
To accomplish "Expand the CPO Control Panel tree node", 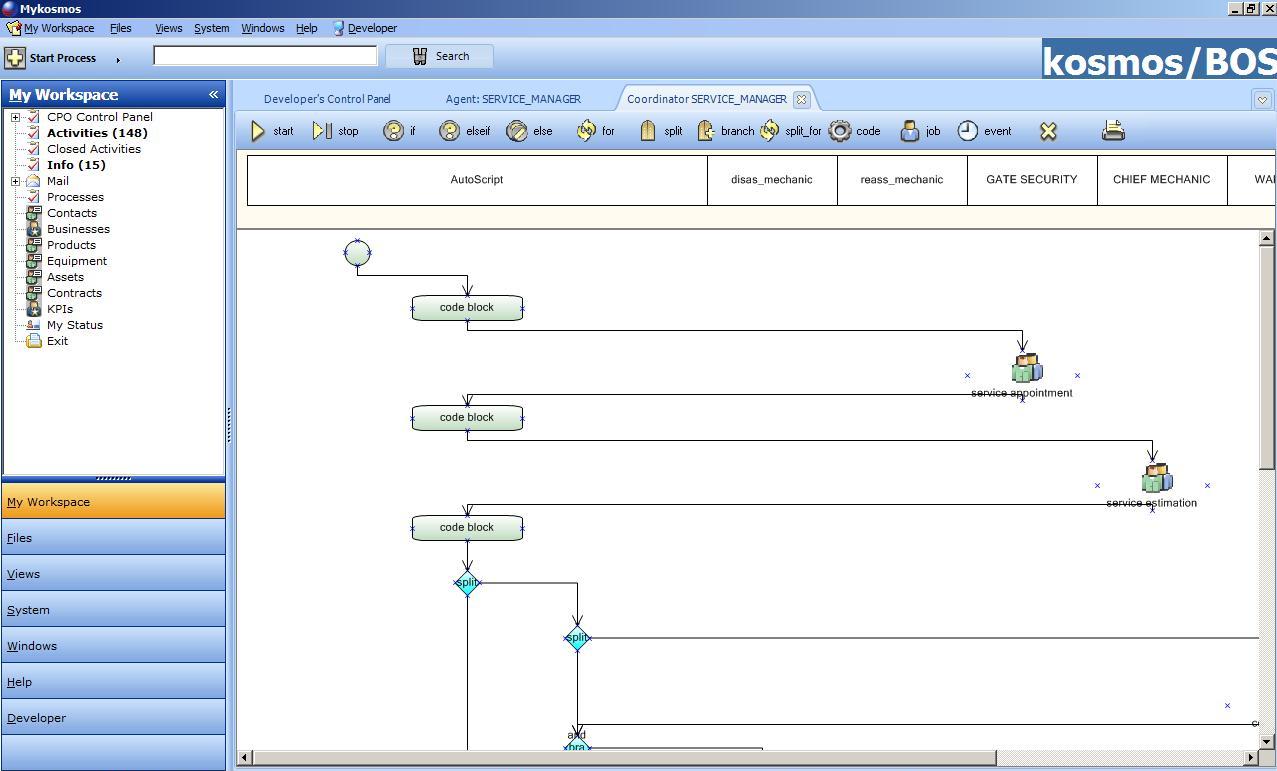I will click(x=16, y=117).
